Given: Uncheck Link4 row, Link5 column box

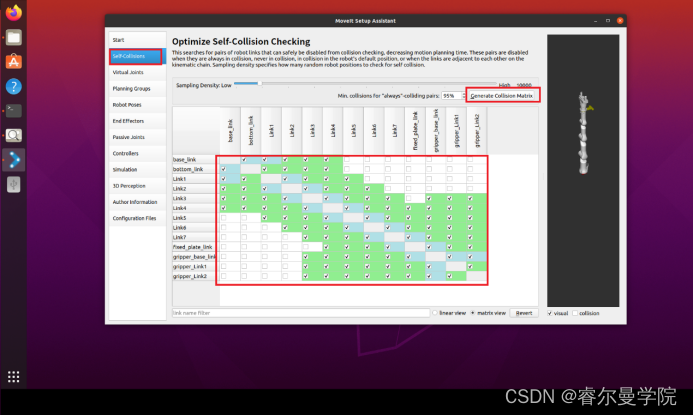Looking at the screenshot, I should tap(347, 208).
